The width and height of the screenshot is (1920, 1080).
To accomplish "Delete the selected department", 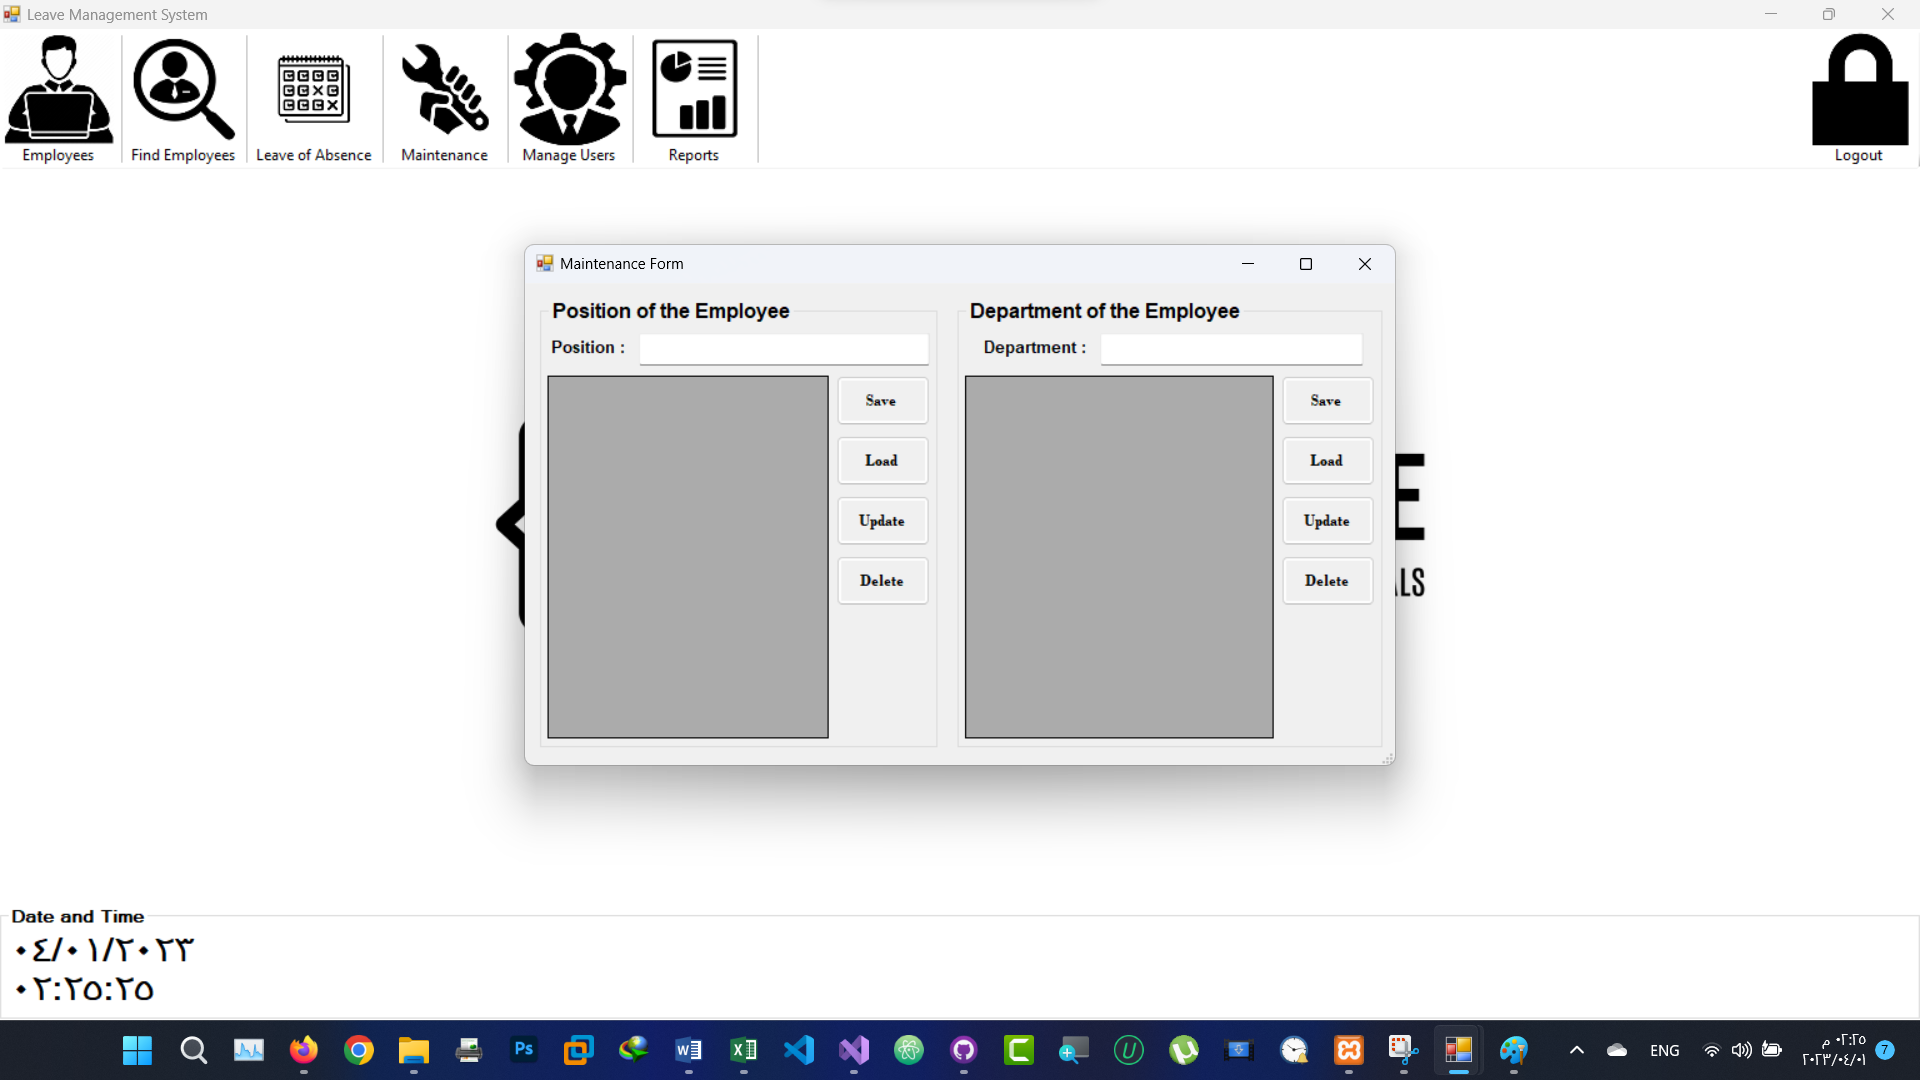I will click(x=1327, y=581).
